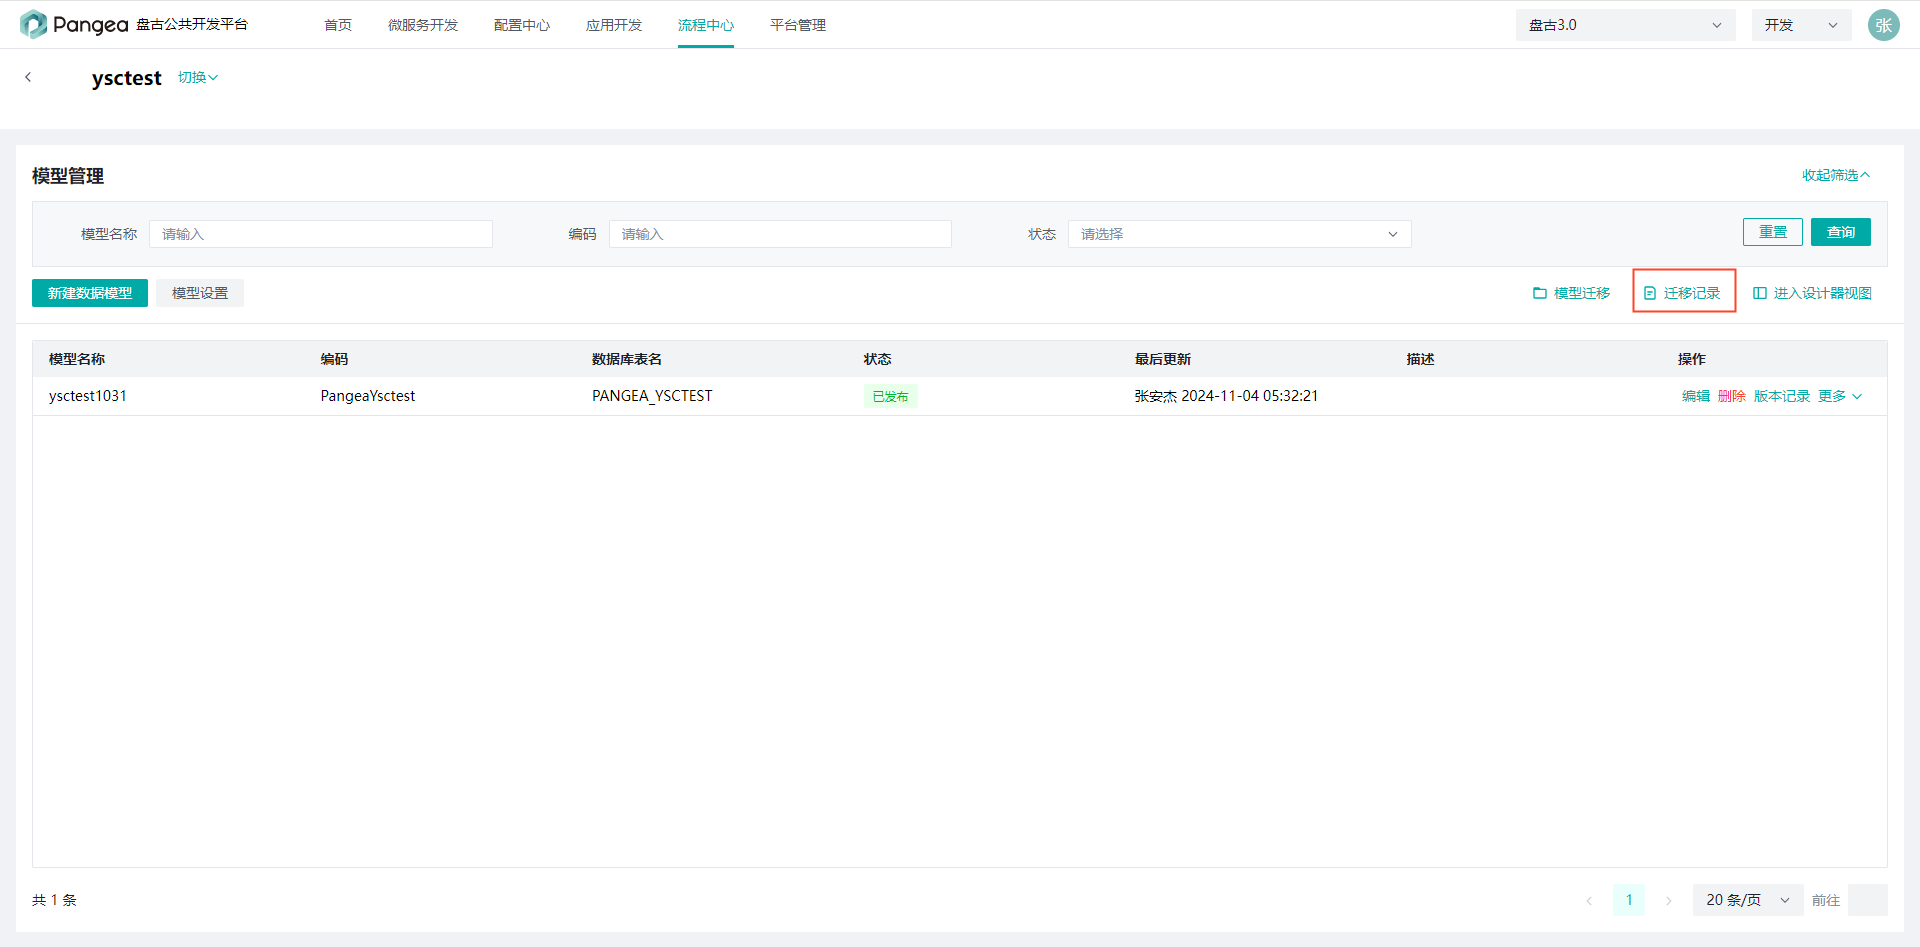Screen dimensions: 1920x947
Task: Open the user avatar 张
Action: 1883,25
